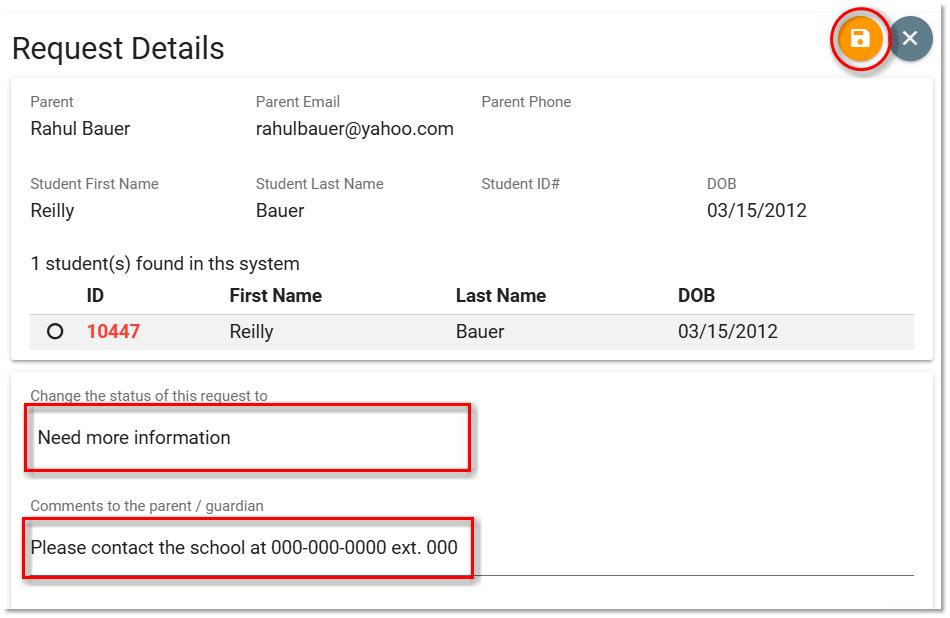Click the Student First Name value Reilly
The width and height of the screenshot is (950, 618).
coord(52,211)
